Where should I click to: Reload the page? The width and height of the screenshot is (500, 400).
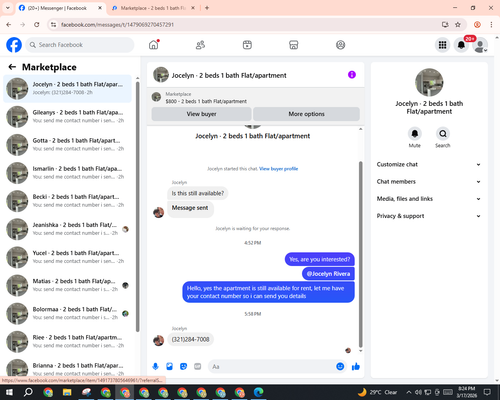click(x=37, y=25)
